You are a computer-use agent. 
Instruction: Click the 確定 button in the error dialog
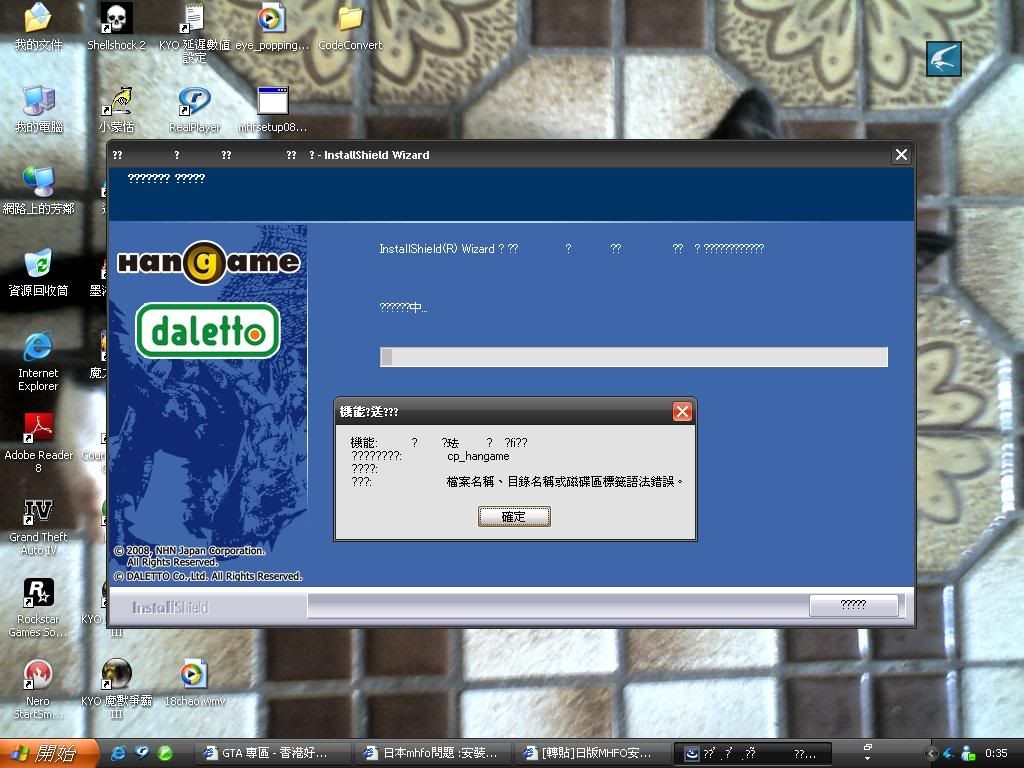[514, 517]
